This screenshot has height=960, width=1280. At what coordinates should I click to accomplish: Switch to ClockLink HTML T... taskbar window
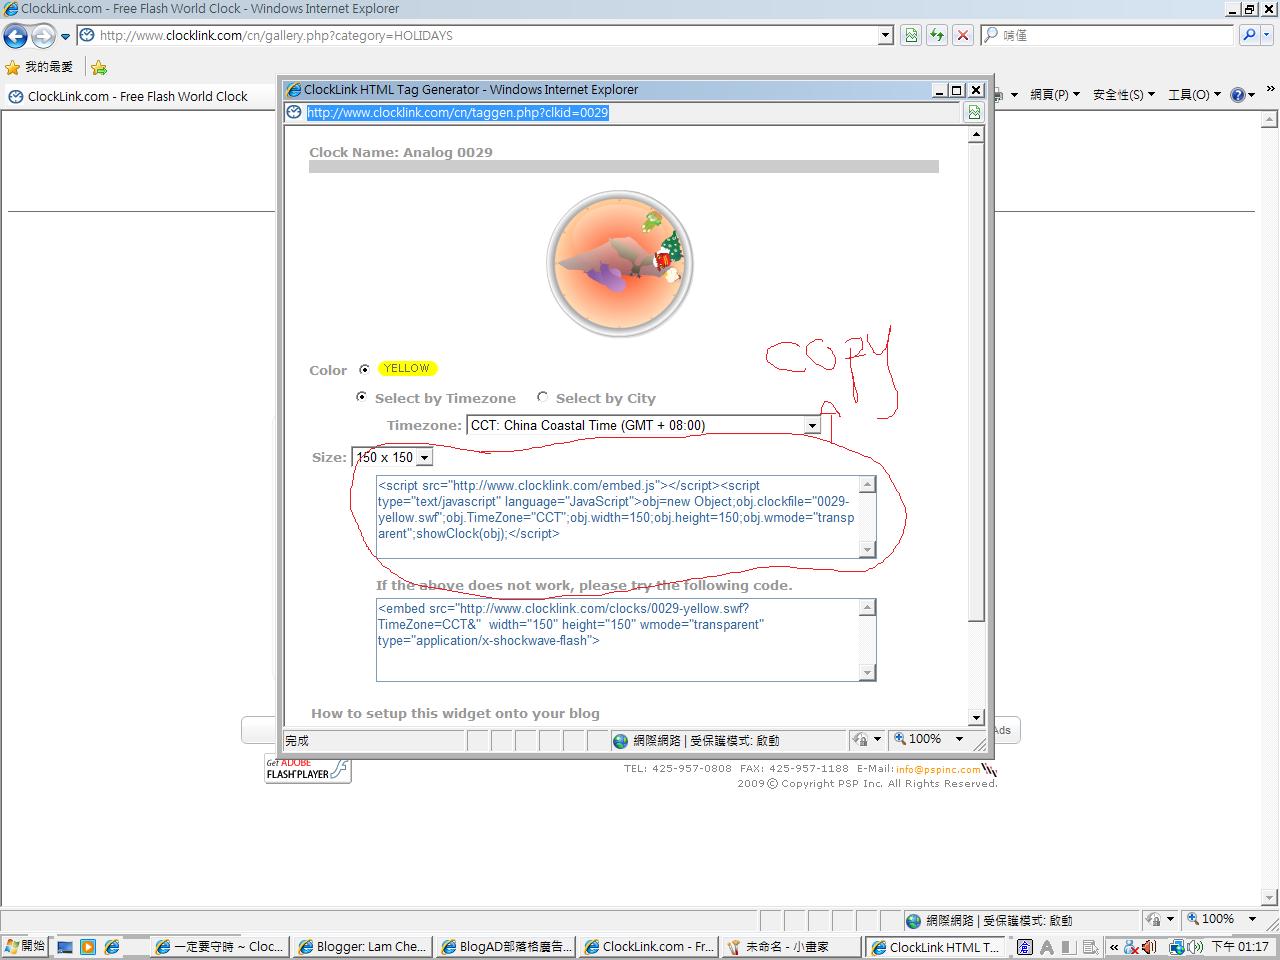pos(935,946)
